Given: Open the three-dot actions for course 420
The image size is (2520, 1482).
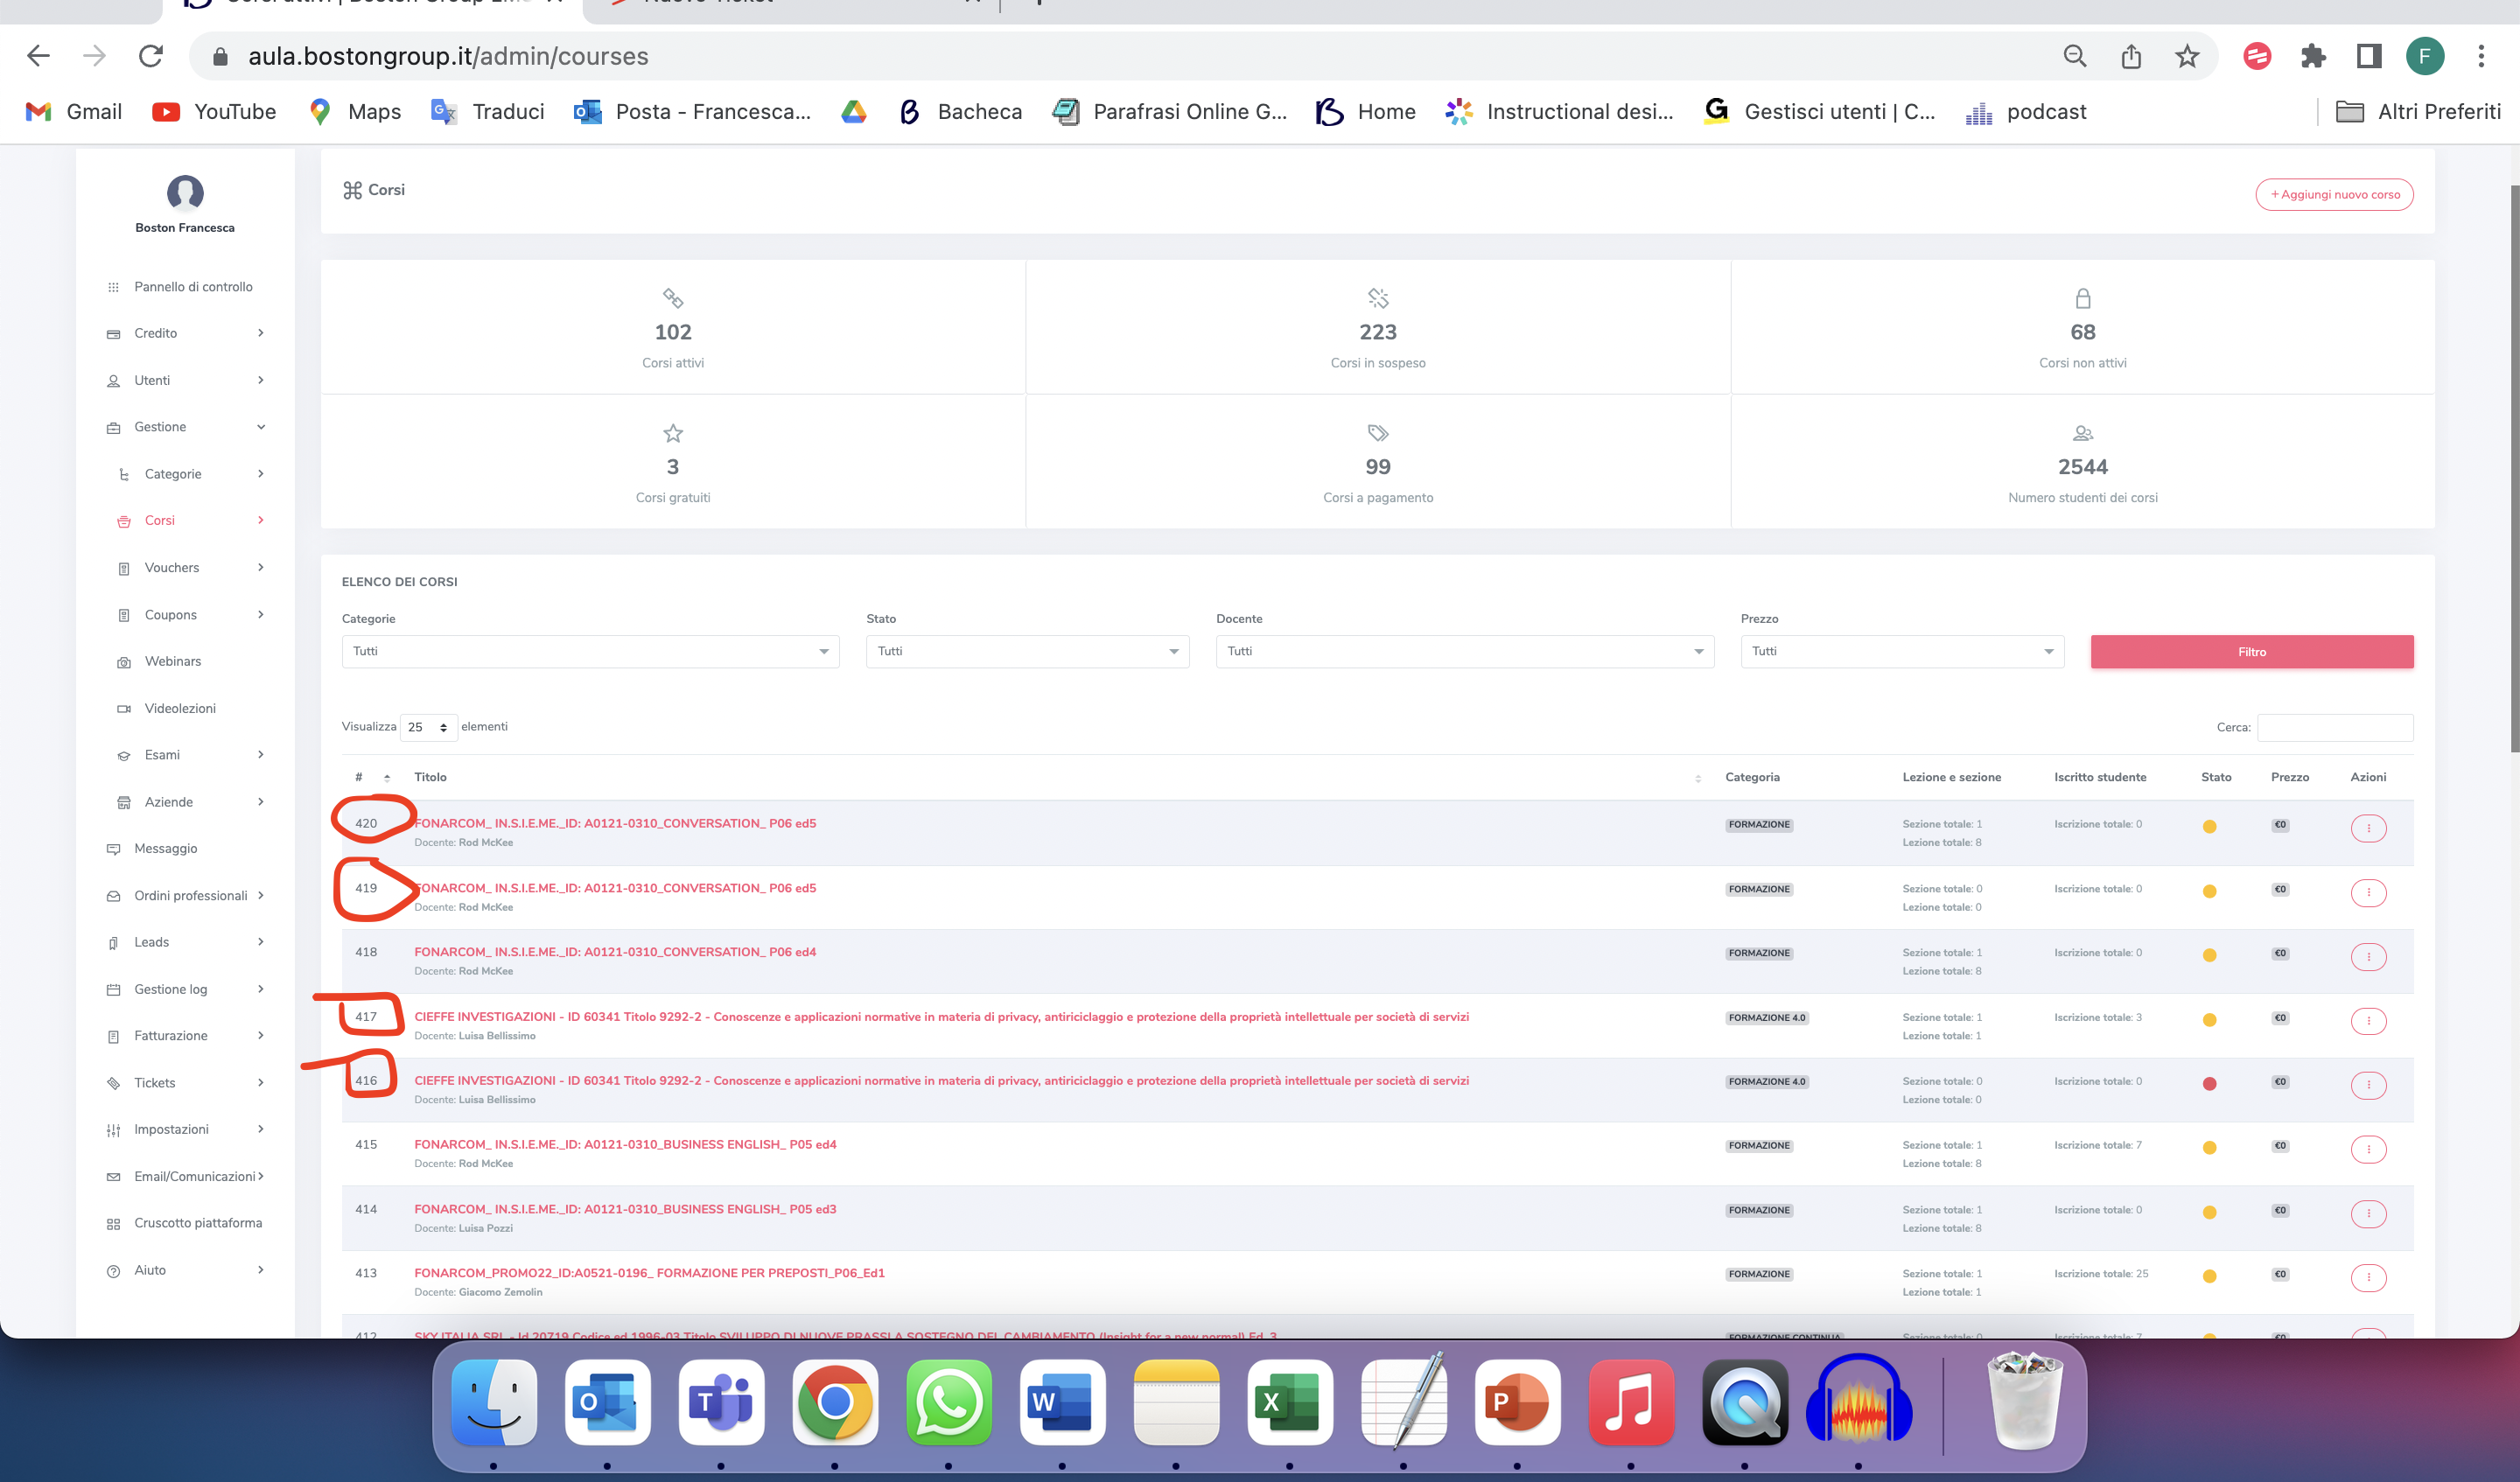Looking at the screenshot, I should pyautogui.click(x=2367, y=828).
